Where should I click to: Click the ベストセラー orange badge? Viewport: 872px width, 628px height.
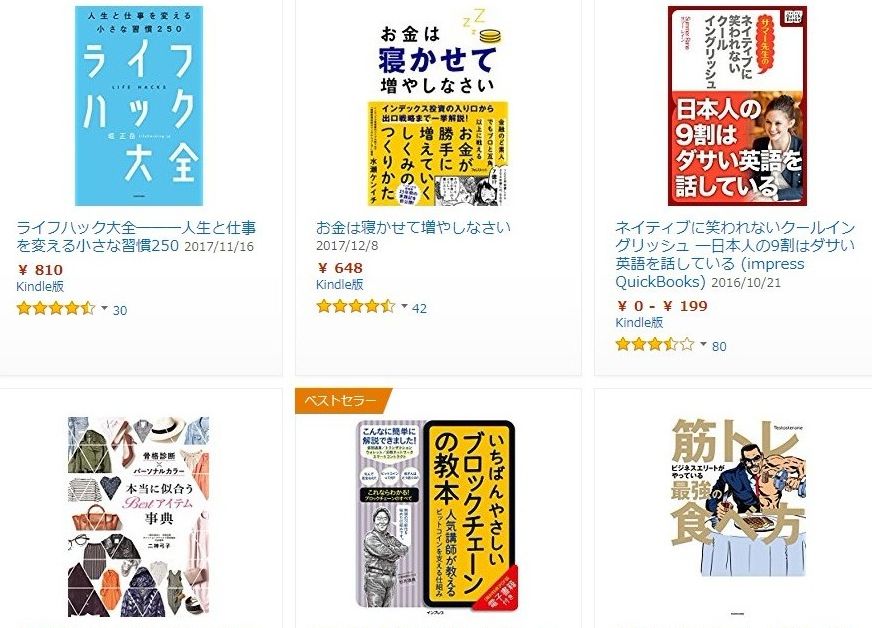tap(343, 400)
